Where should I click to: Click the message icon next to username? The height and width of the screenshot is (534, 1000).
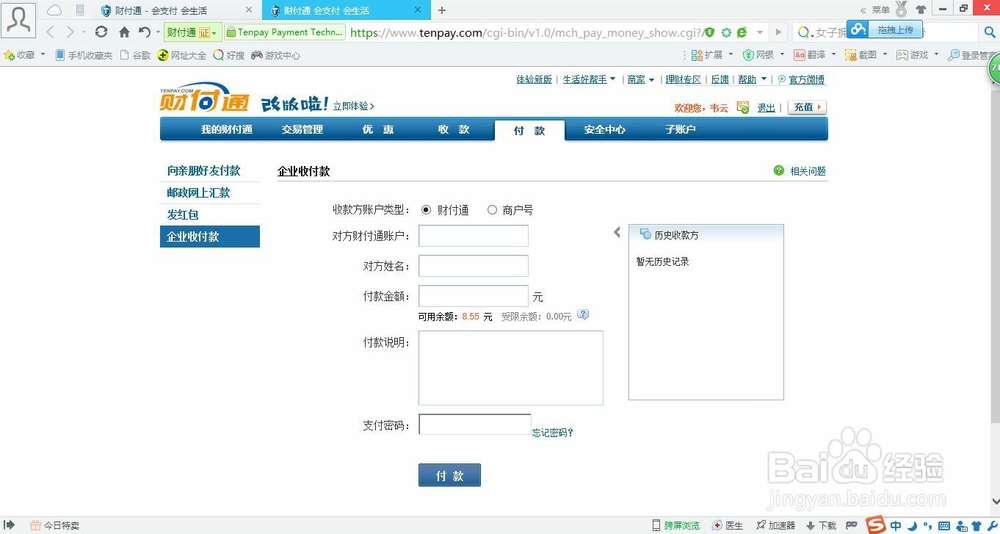[742, 107]
